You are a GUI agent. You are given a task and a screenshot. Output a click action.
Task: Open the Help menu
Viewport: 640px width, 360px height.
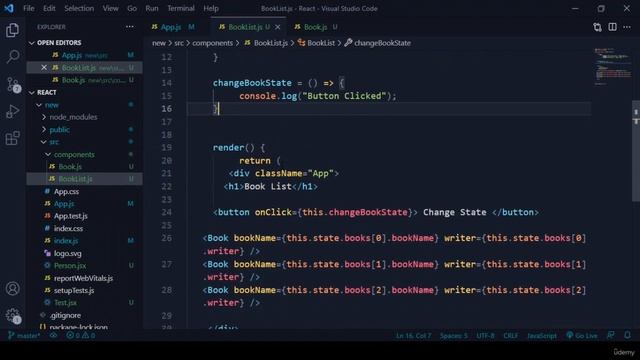(211, 8)
